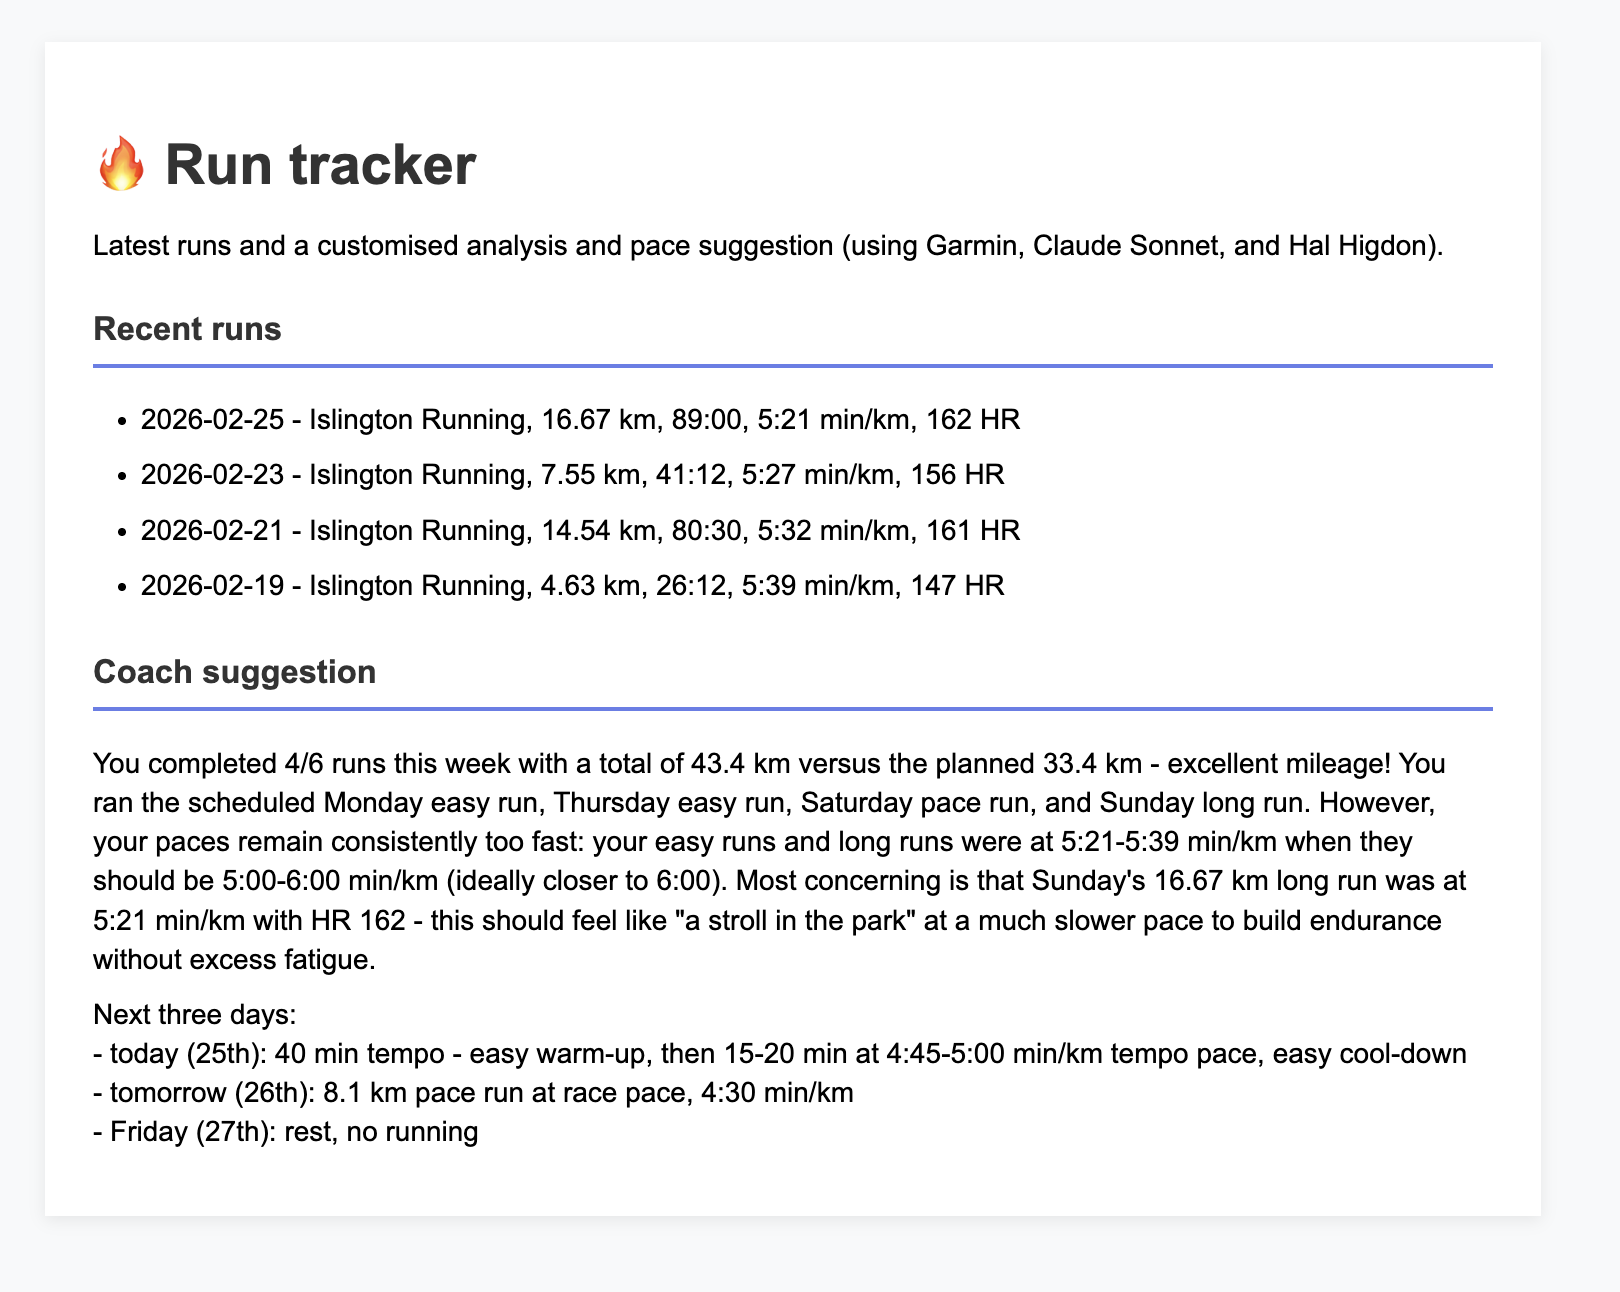
Task: Click the Run tracker page title
Action: 320,165
